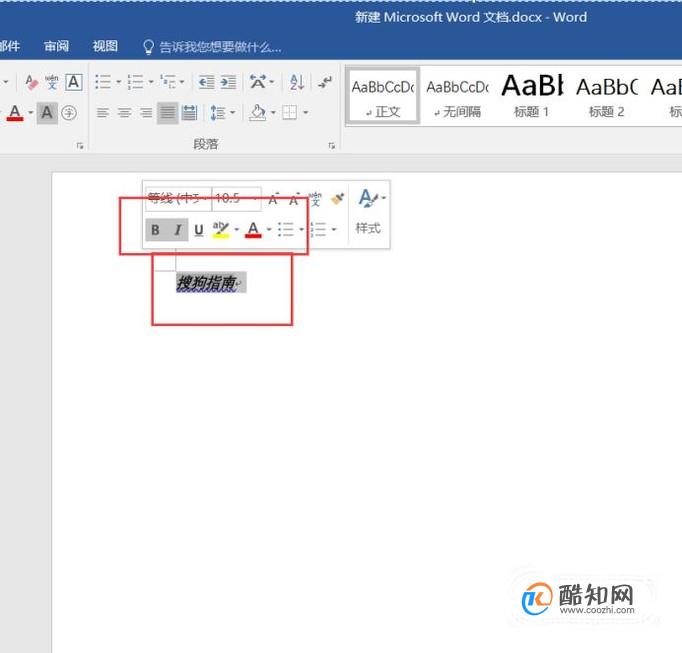
Task: Open mini toolbar numbering dropdown arrow
Action: [x=334, y=229]
